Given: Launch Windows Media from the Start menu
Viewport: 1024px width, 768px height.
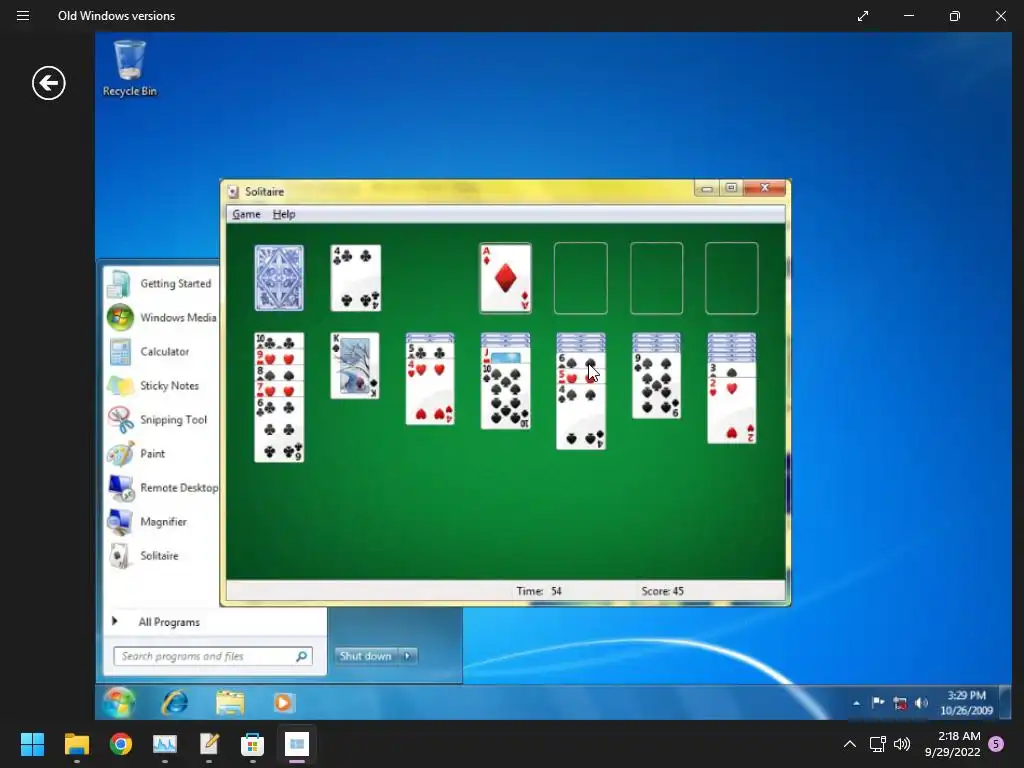Looking at the screenshot, I should [x=162, y=317].
